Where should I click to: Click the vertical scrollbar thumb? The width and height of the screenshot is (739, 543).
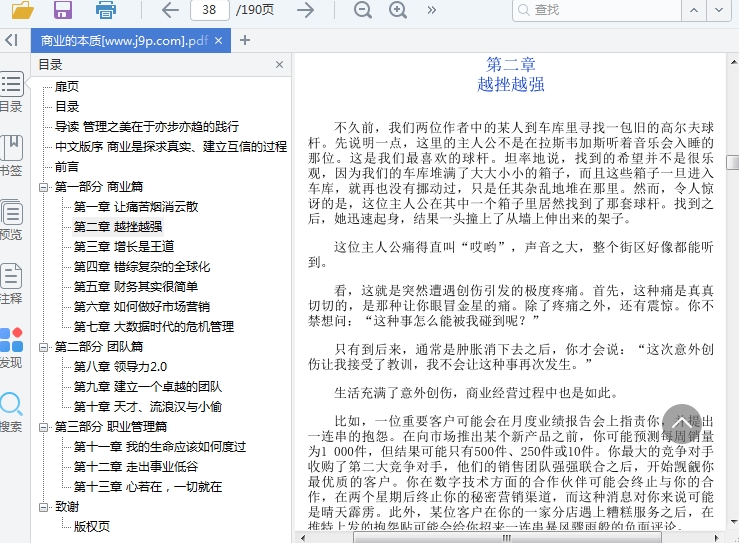coord(733,162)
